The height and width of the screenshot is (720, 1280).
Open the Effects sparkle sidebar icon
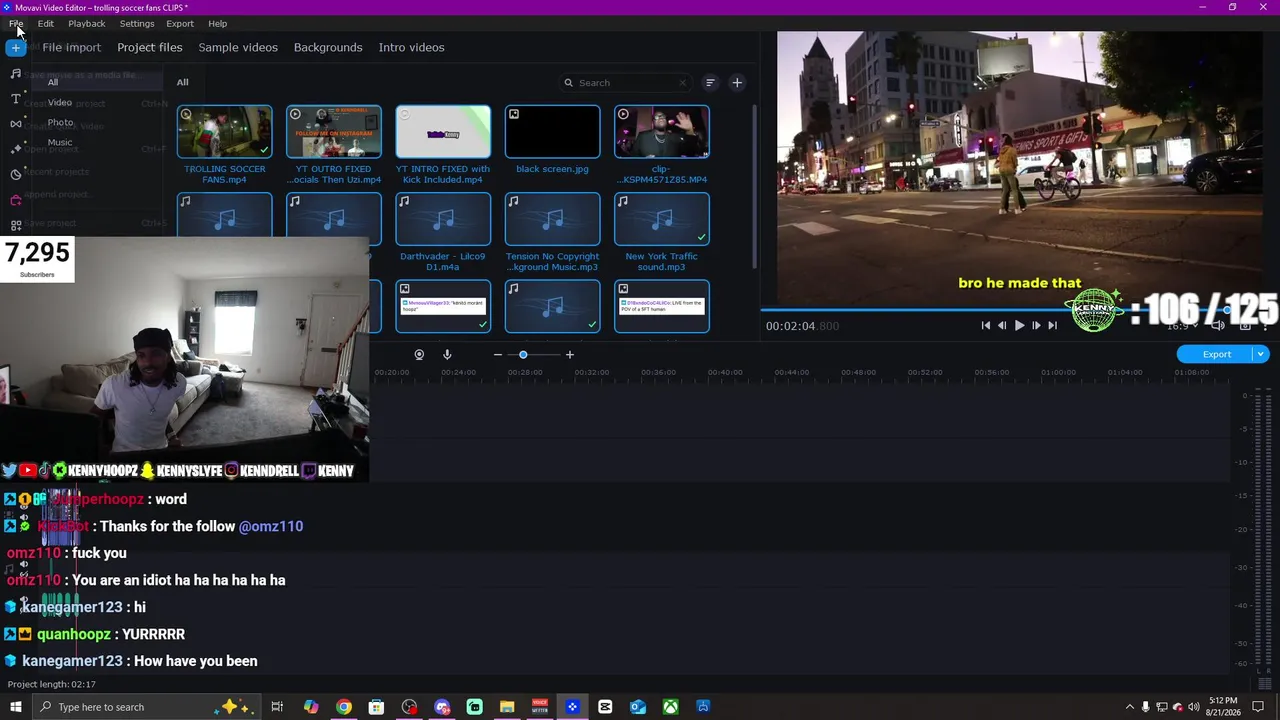click(x=15, y=149)
